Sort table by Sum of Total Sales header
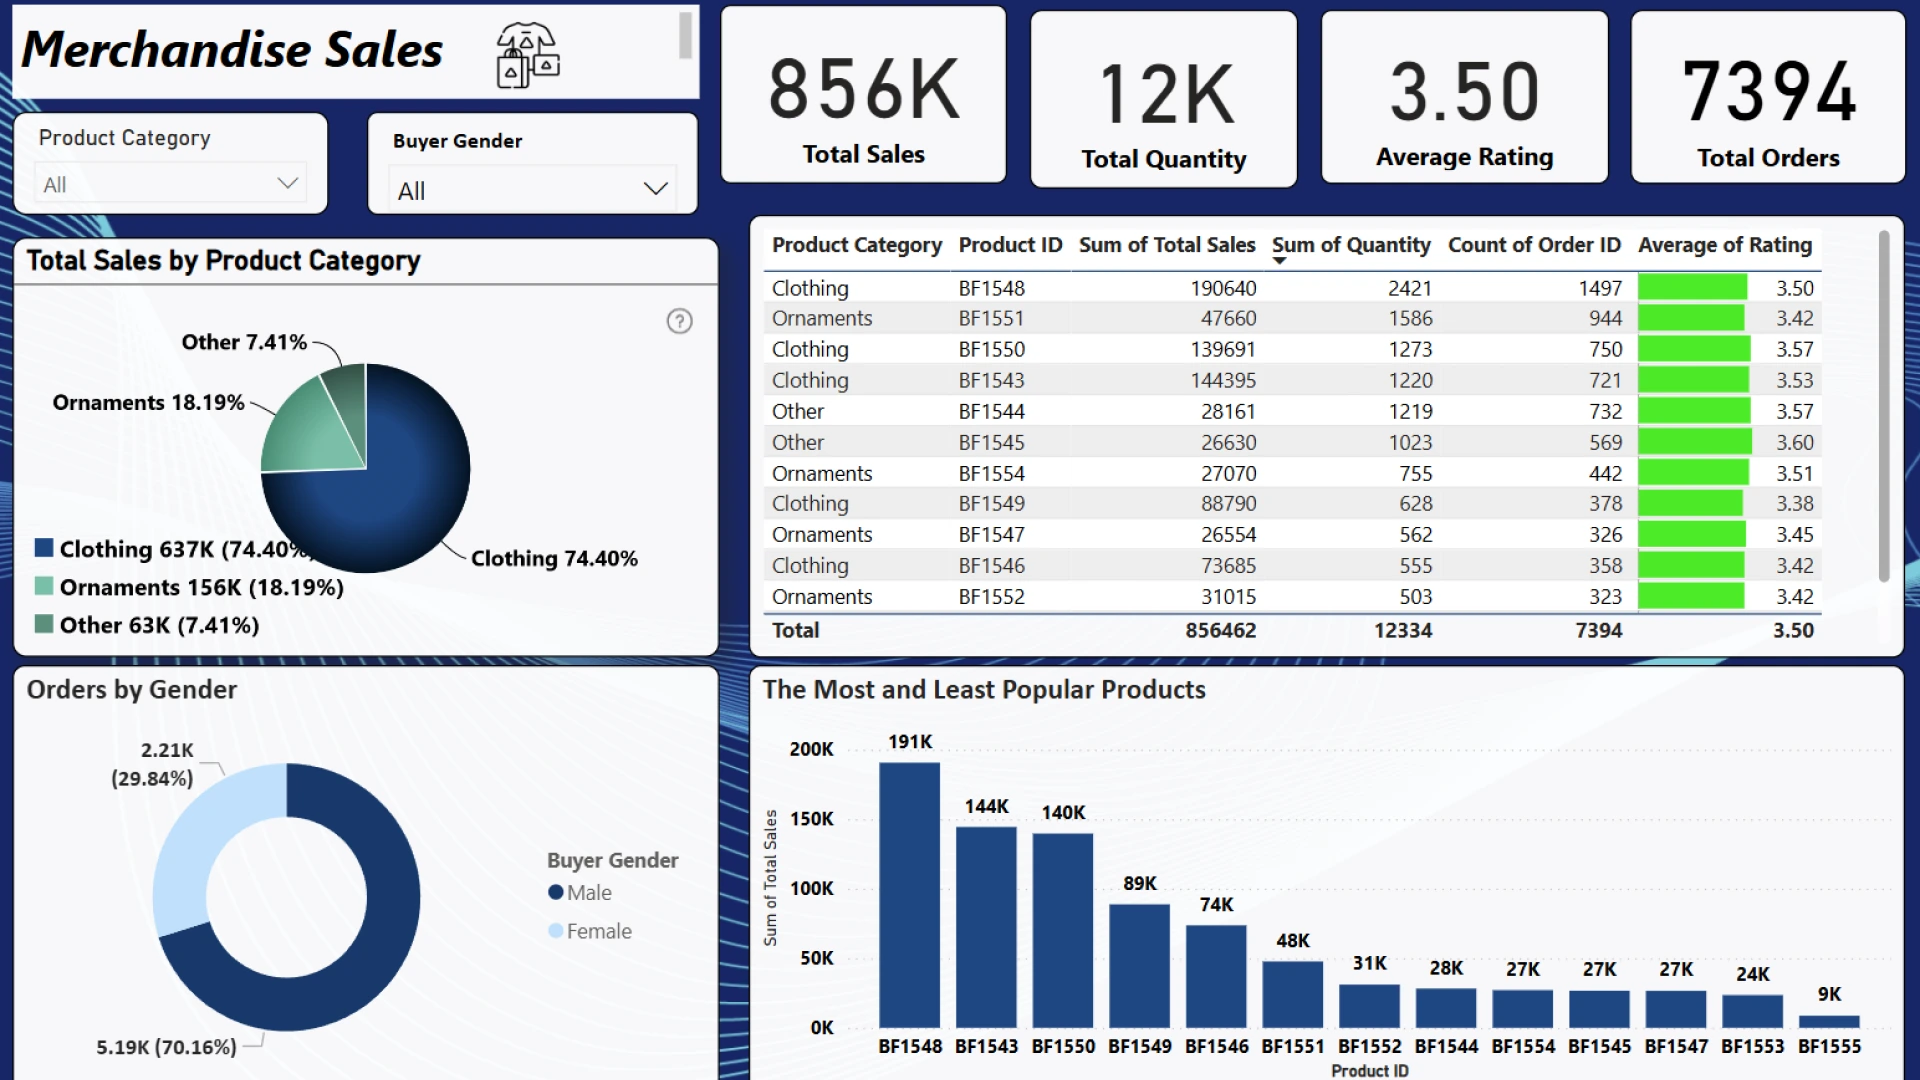1920x1080 pixels. pyautogui.click(x=1167, y=245)
